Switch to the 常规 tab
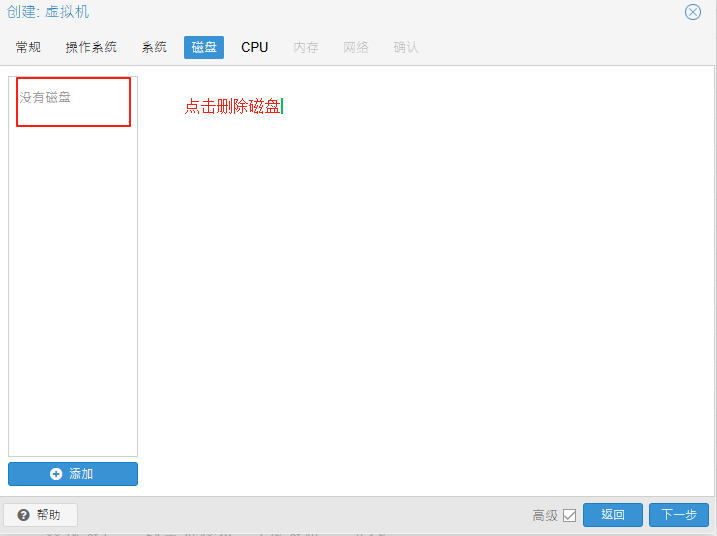 tap(28, 47)
